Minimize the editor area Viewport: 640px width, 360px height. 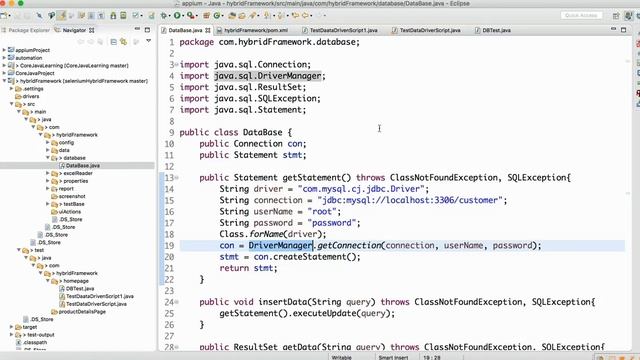pyautogui.click(x=613, y=29)
